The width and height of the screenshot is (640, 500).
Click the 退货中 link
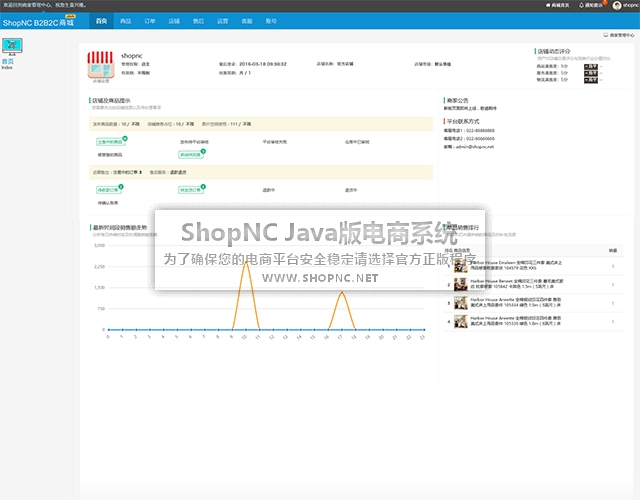351,190
